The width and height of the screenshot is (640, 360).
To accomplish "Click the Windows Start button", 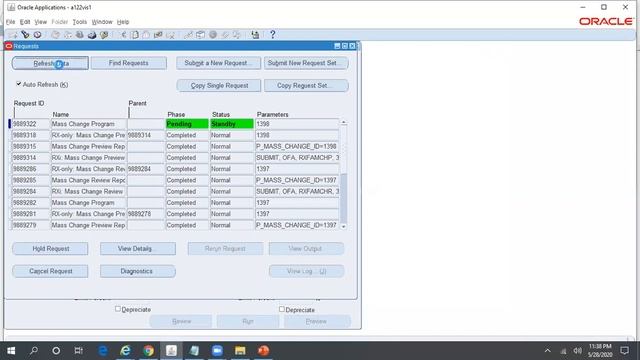I will coord(11,351).
